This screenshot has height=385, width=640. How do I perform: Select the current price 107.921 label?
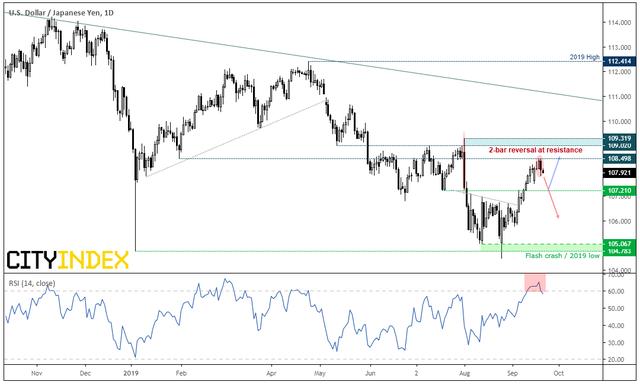pos(619,173)
